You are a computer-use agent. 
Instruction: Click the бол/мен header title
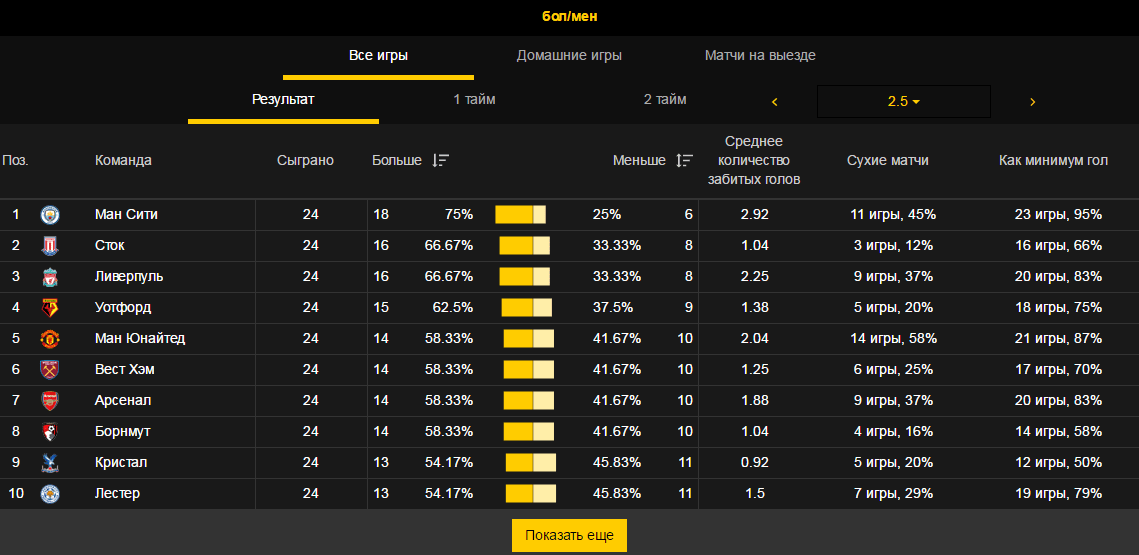coord(570,16)
